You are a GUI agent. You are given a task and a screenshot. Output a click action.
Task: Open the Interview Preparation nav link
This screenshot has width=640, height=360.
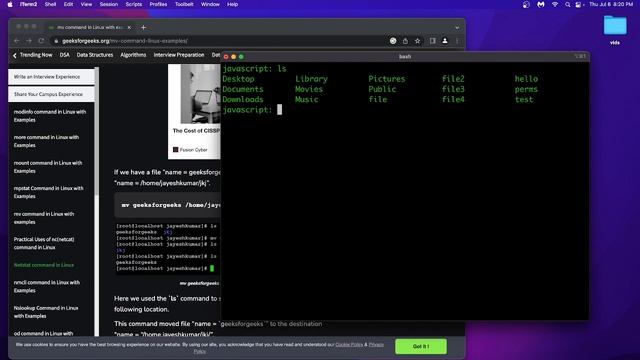coord(179,55)
